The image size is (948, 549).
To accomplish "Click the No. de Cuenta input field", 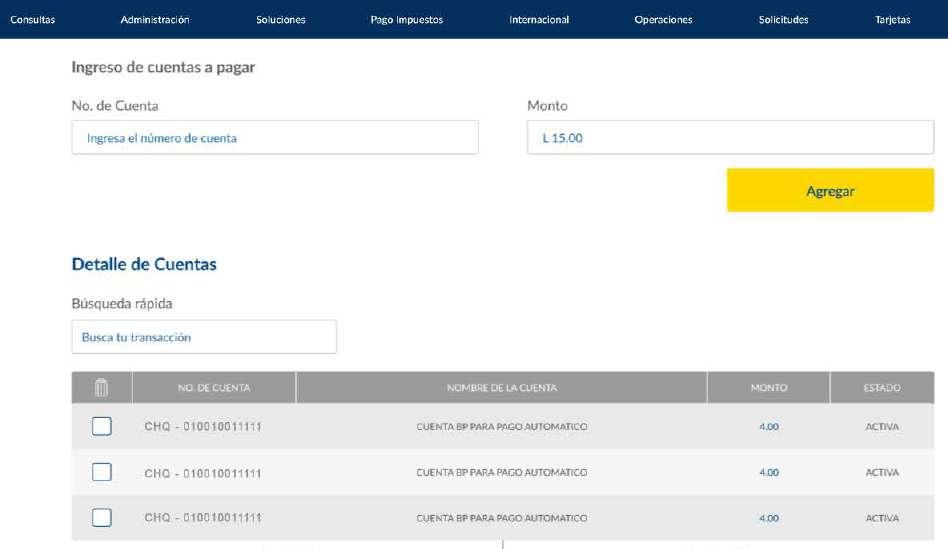I will [275, 137].
